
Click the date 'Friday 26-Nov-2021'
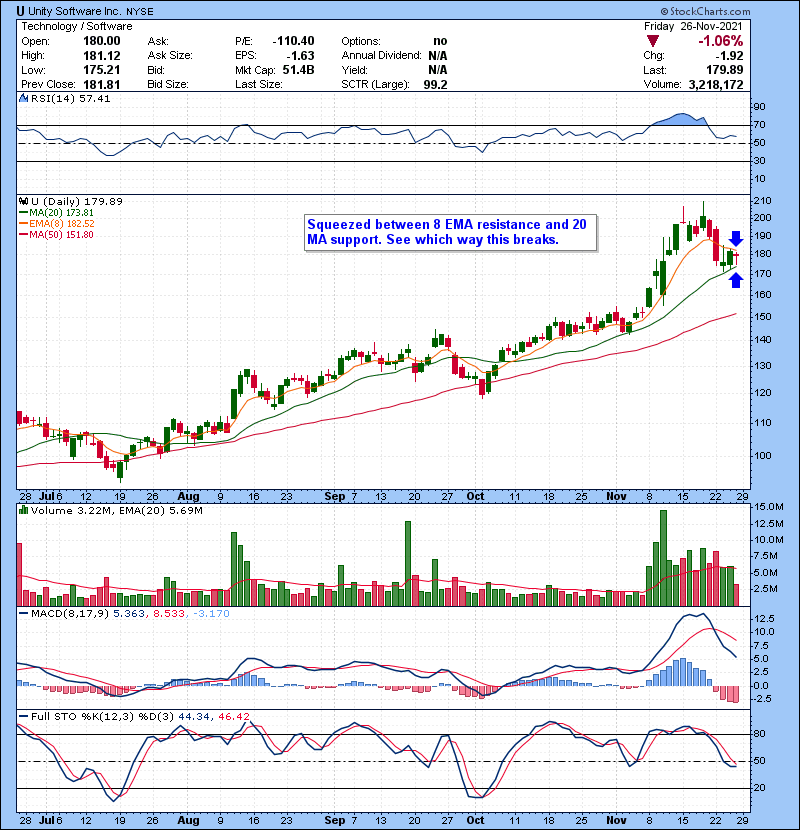coord(694,26)
